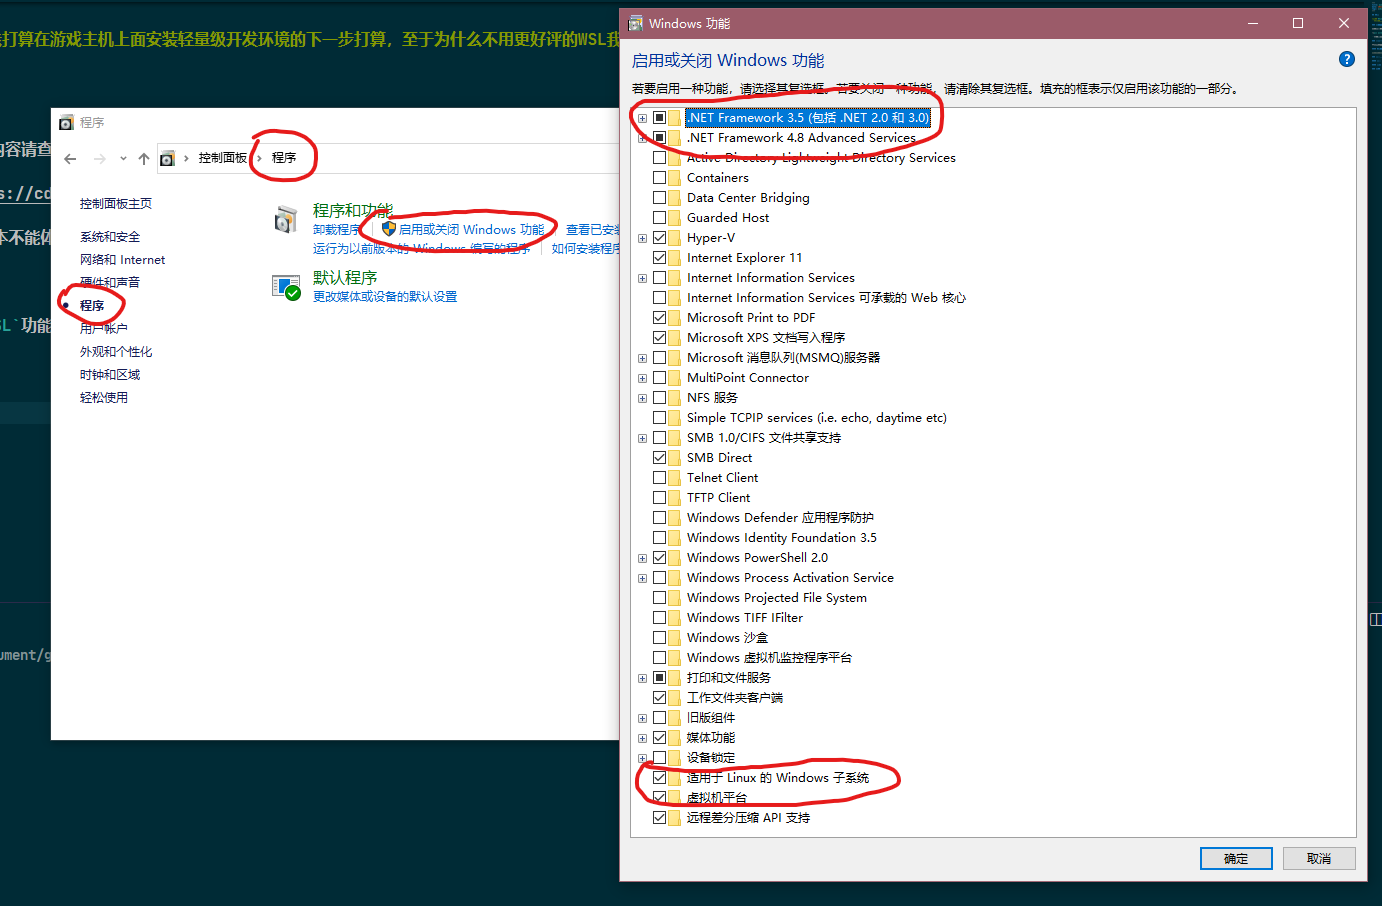This screenshot has width=1382, height=906.
Task: Go back in Control Panel window
Action: coord(70,158)
